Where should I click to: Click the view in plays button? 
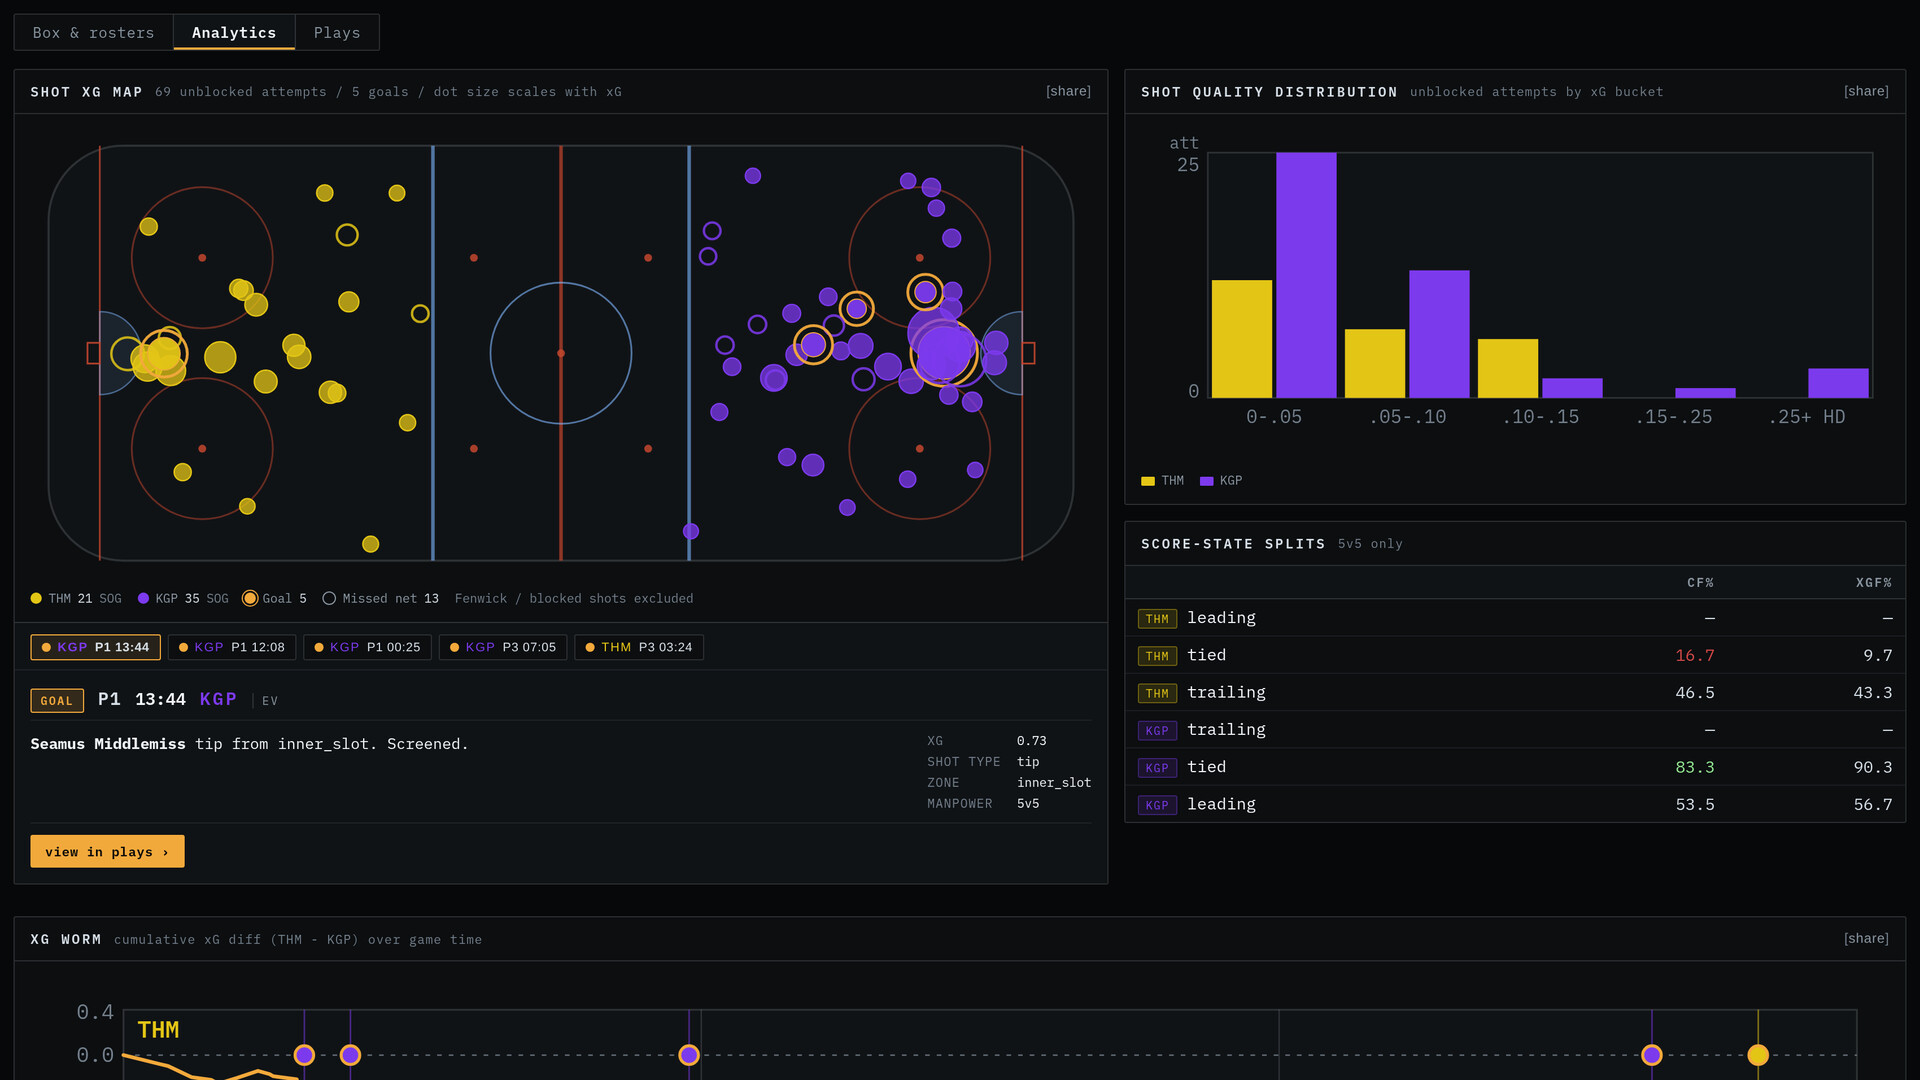pos(107,851)
